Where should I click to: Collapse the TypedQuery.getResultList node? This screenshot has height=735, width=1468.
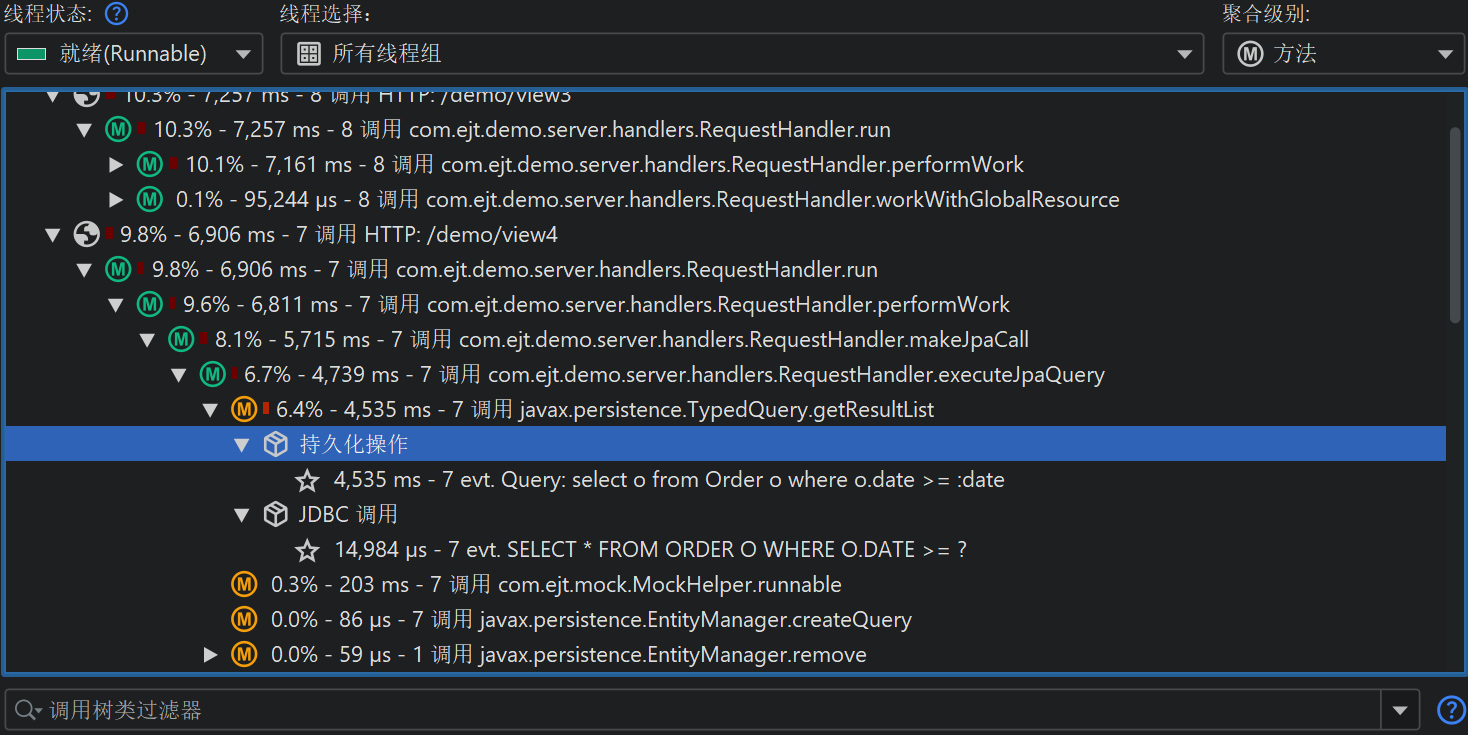pos(210,410)
